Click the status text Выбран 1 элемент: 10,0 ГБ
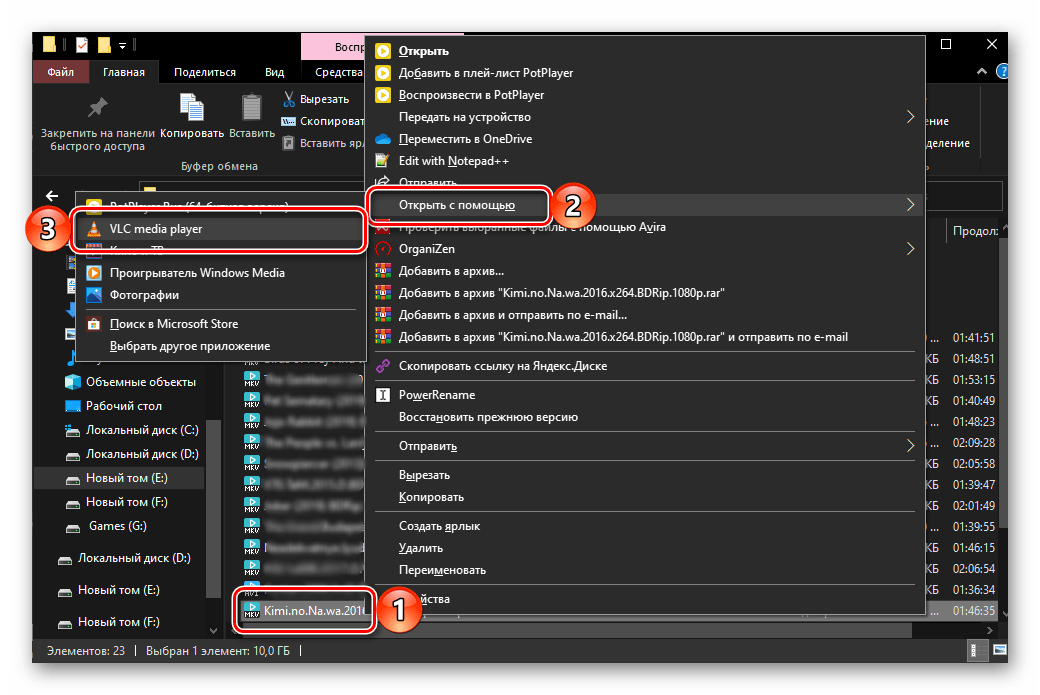Viewport: 1040px width, 695px height. (x=218, y=651)
